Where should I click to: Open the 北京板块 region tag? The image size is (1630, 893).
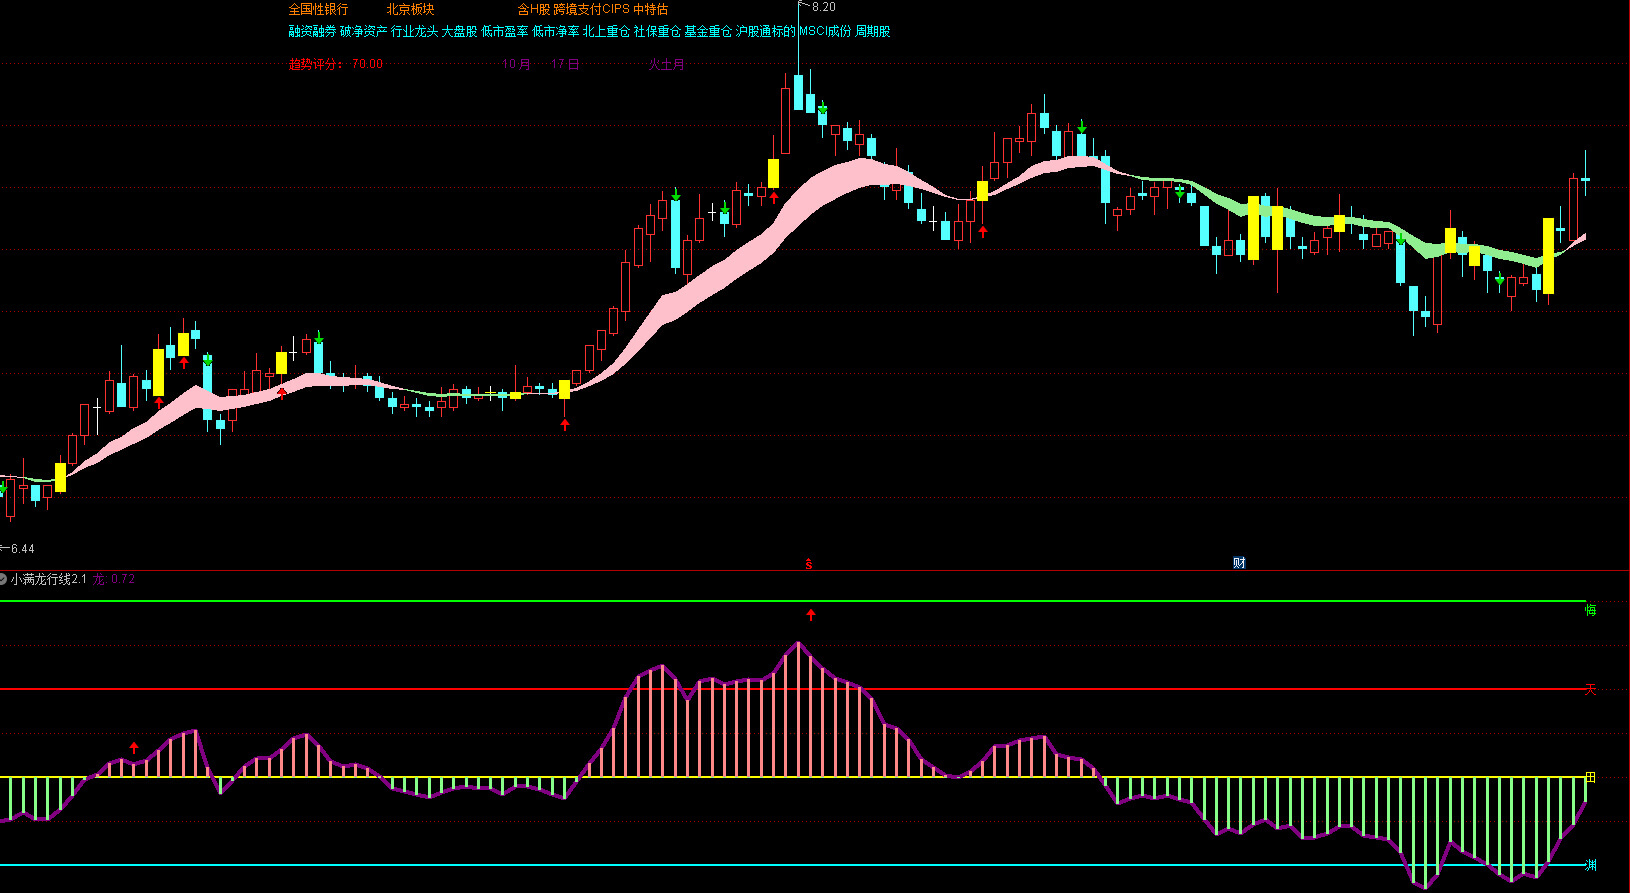410,9
